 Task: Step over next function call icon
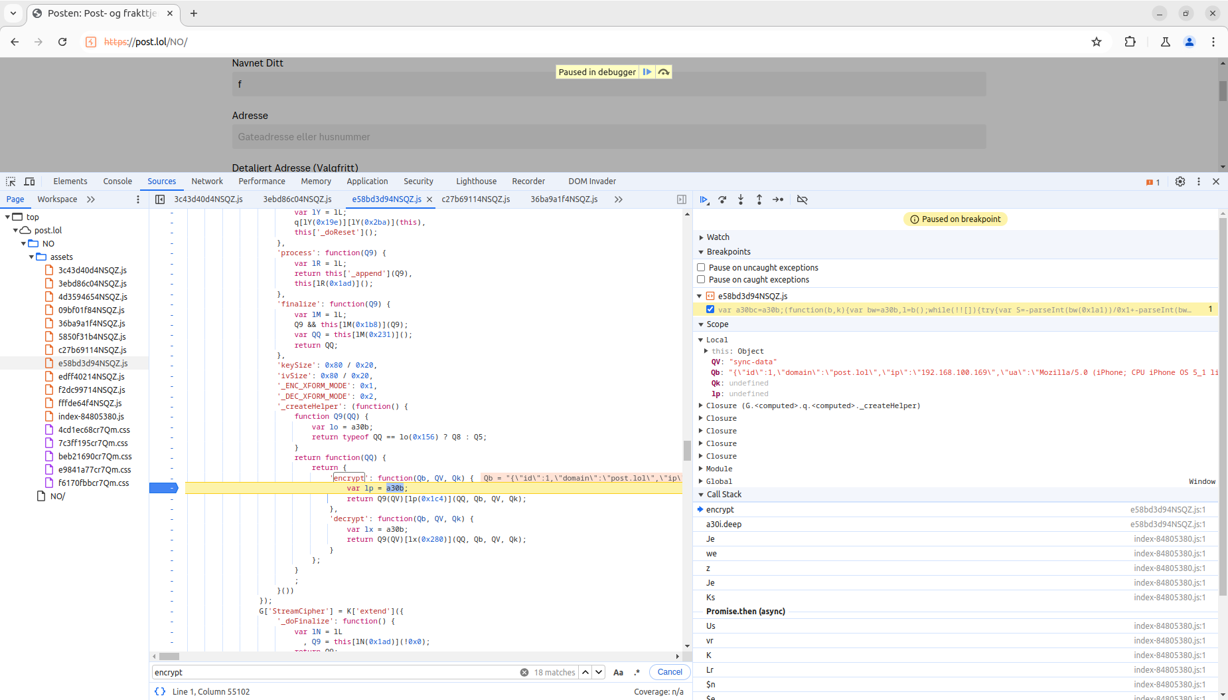click(722, 200)
